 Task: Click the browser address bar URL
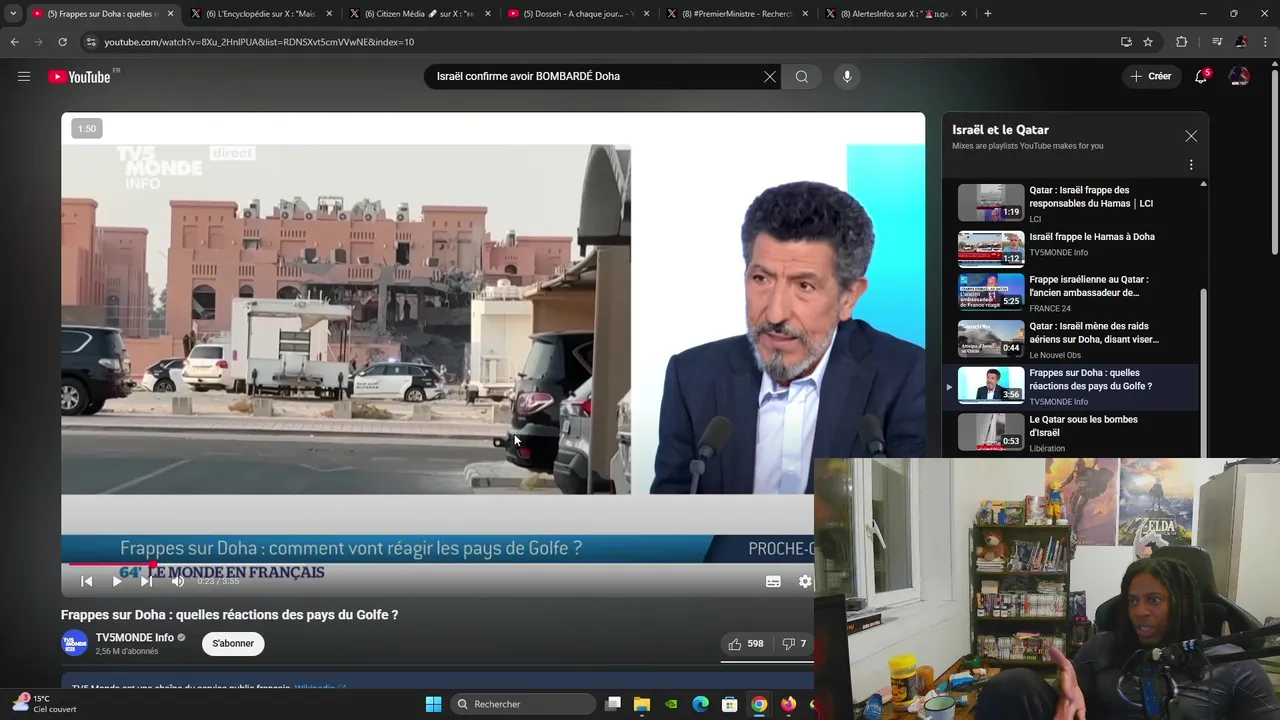[259, 42]
